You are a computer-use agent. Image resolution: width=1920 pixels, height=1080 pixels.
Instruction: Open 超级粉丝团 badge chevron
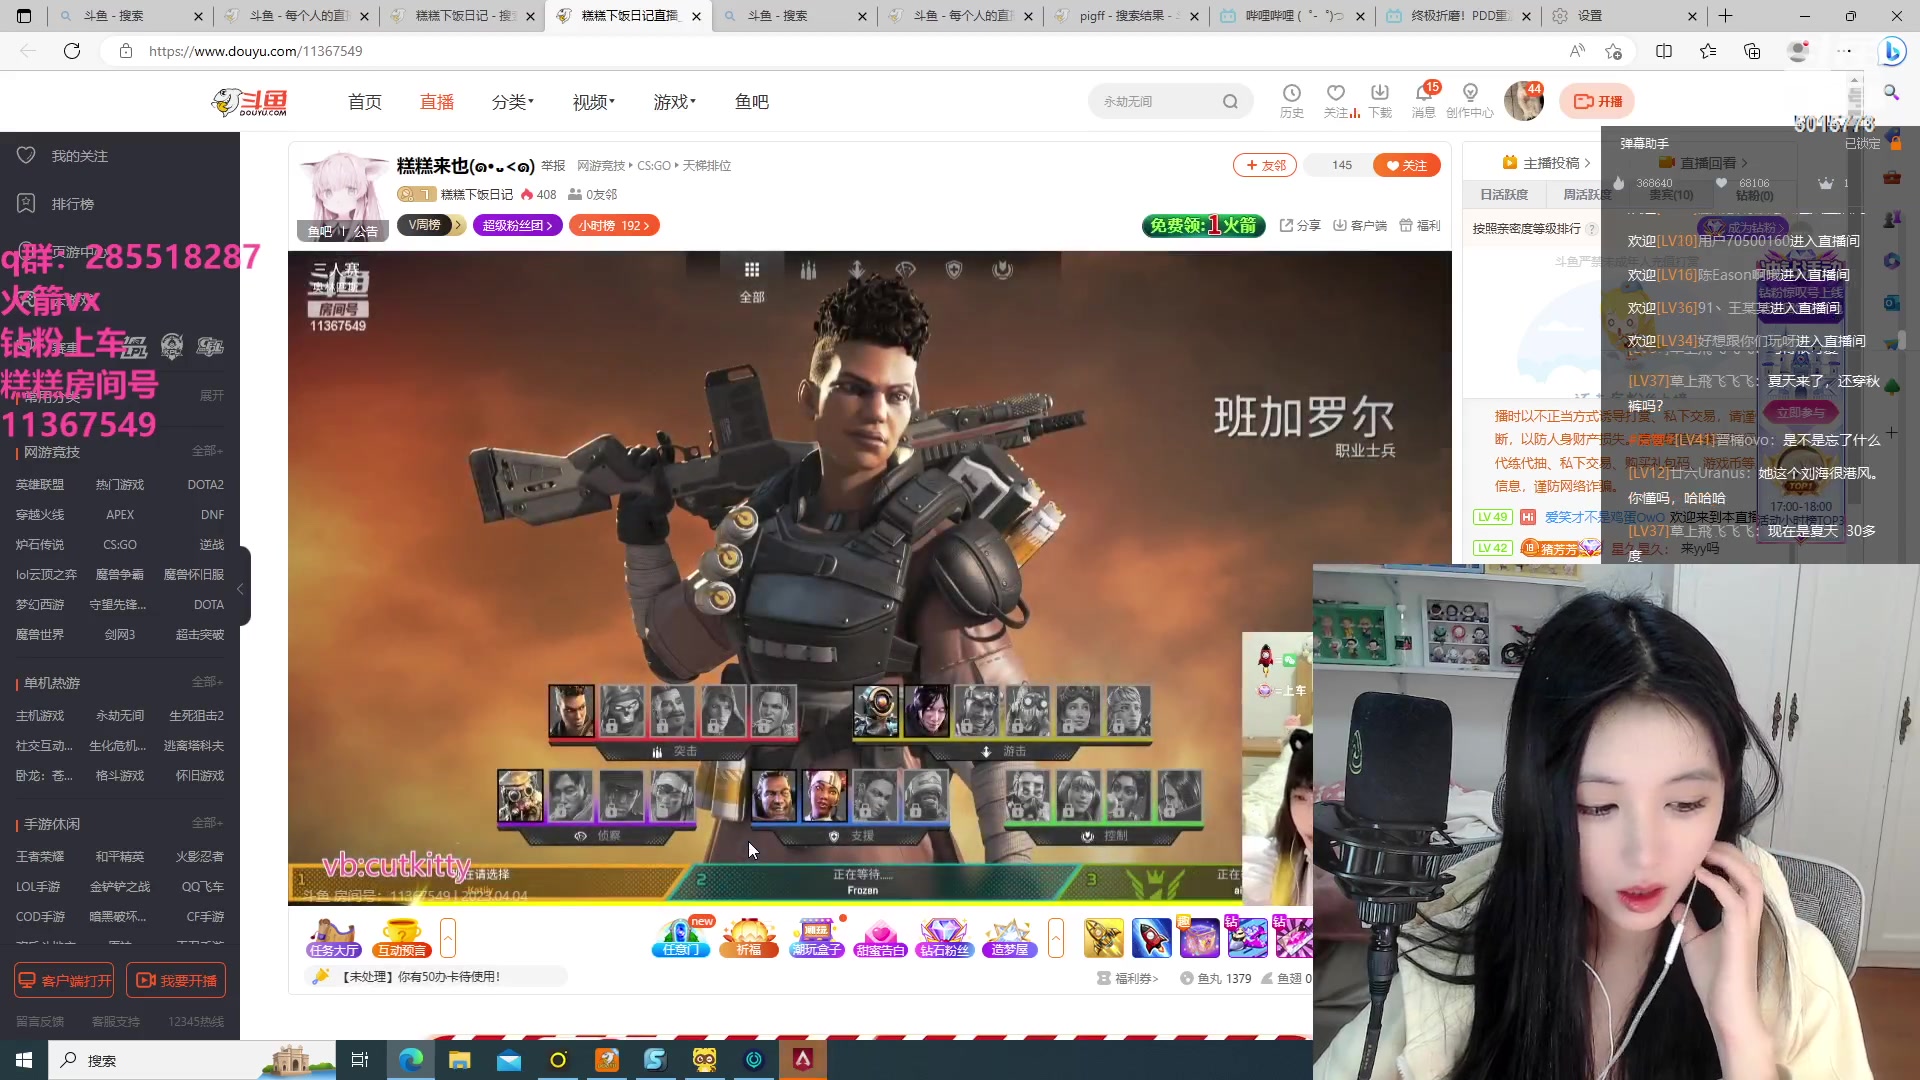(x=518, y=226)
